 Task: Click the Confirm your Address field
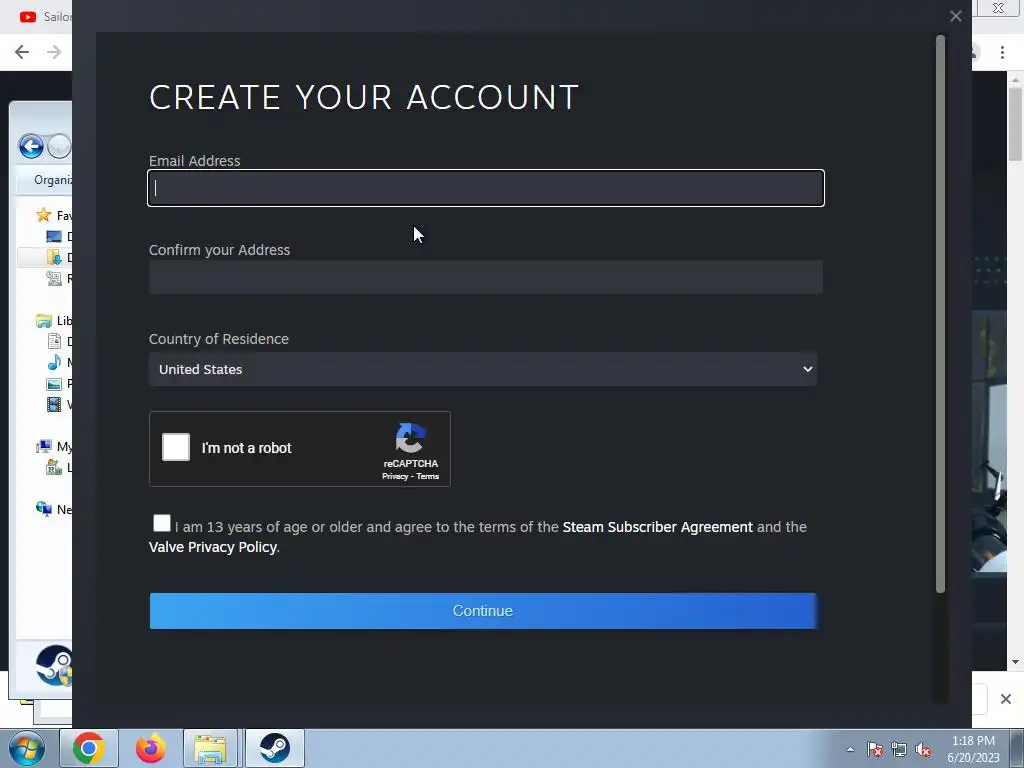click(x=486, y=277)
